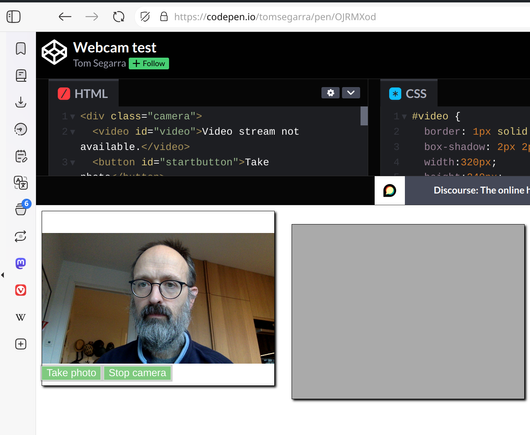This screenshot has height=435, width=530.
Task: Open the Vivaldi web panel
Action: coord(21,290)
